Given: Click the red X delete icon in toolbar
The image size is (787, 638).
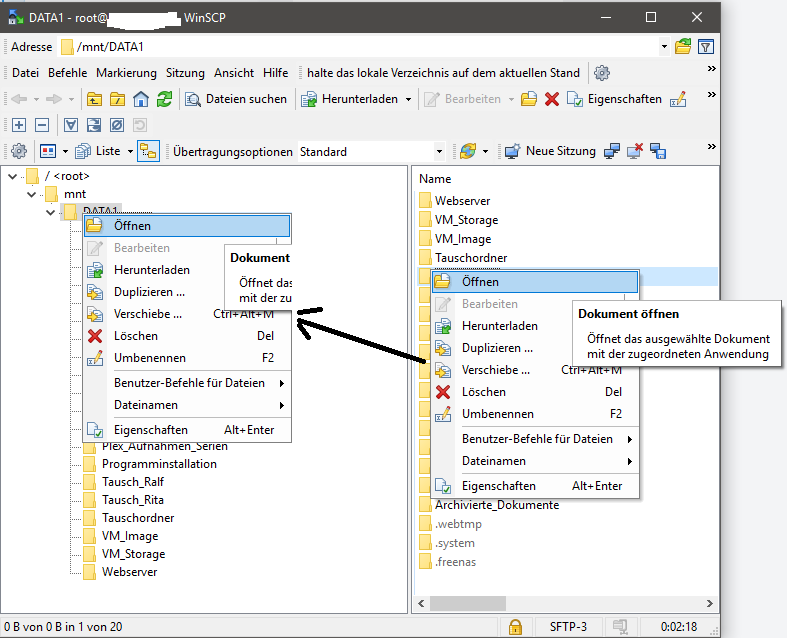Looking at the screenshot, I should coord(551,99).
